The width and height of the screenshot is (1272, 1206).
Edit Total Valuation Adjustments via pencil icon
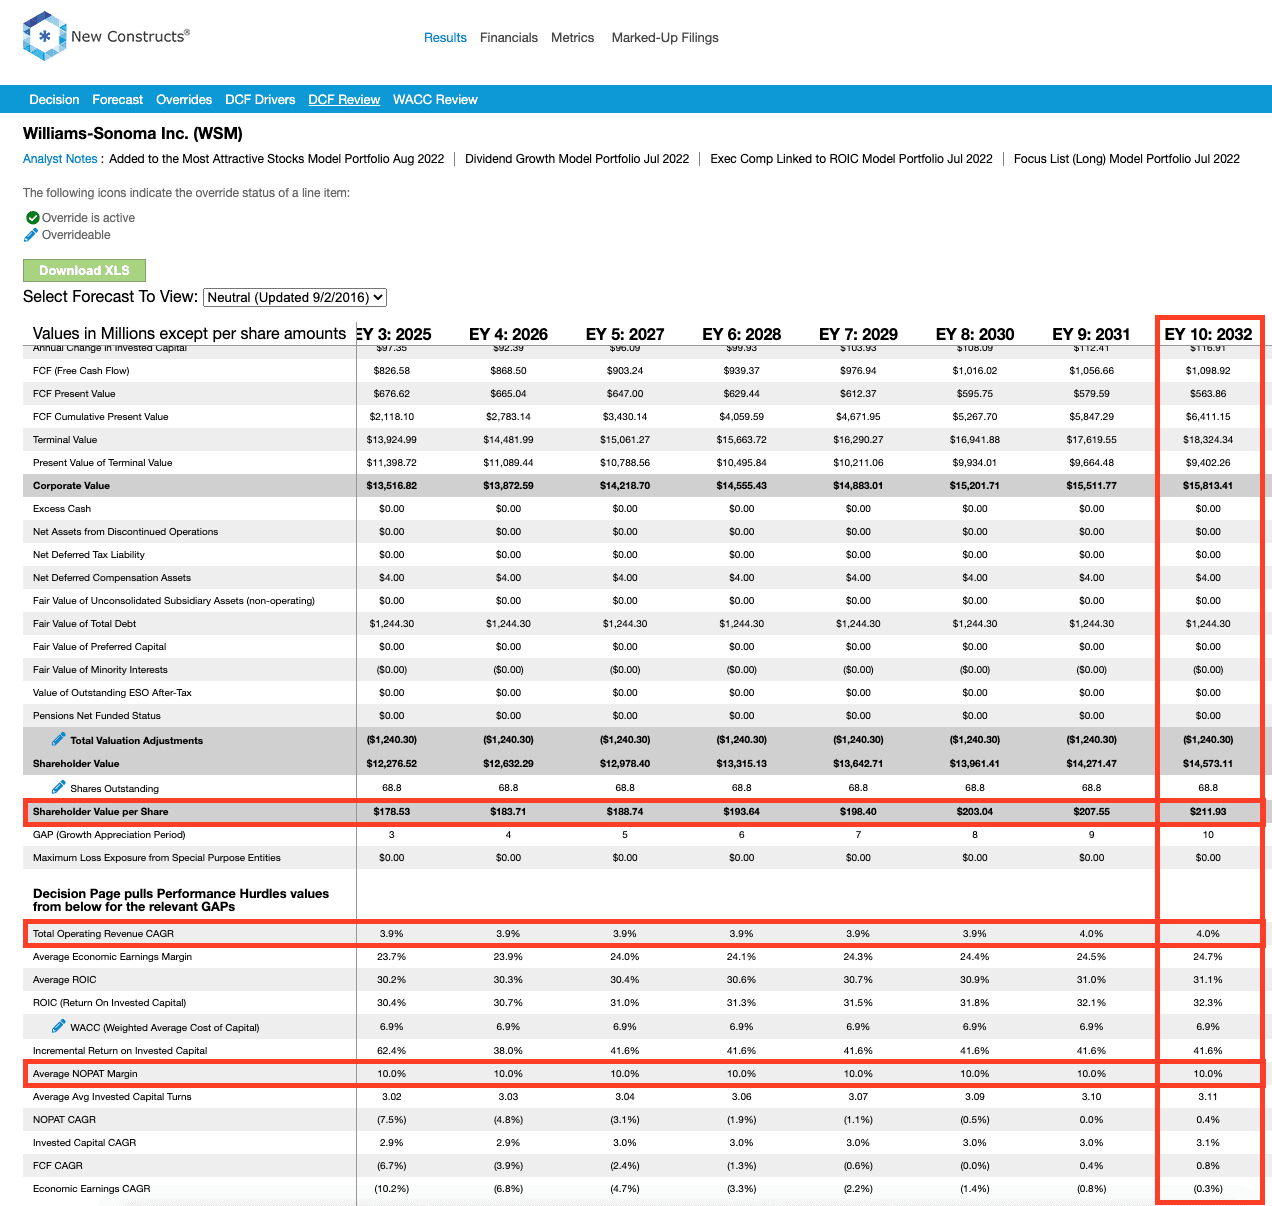[59, 739]
